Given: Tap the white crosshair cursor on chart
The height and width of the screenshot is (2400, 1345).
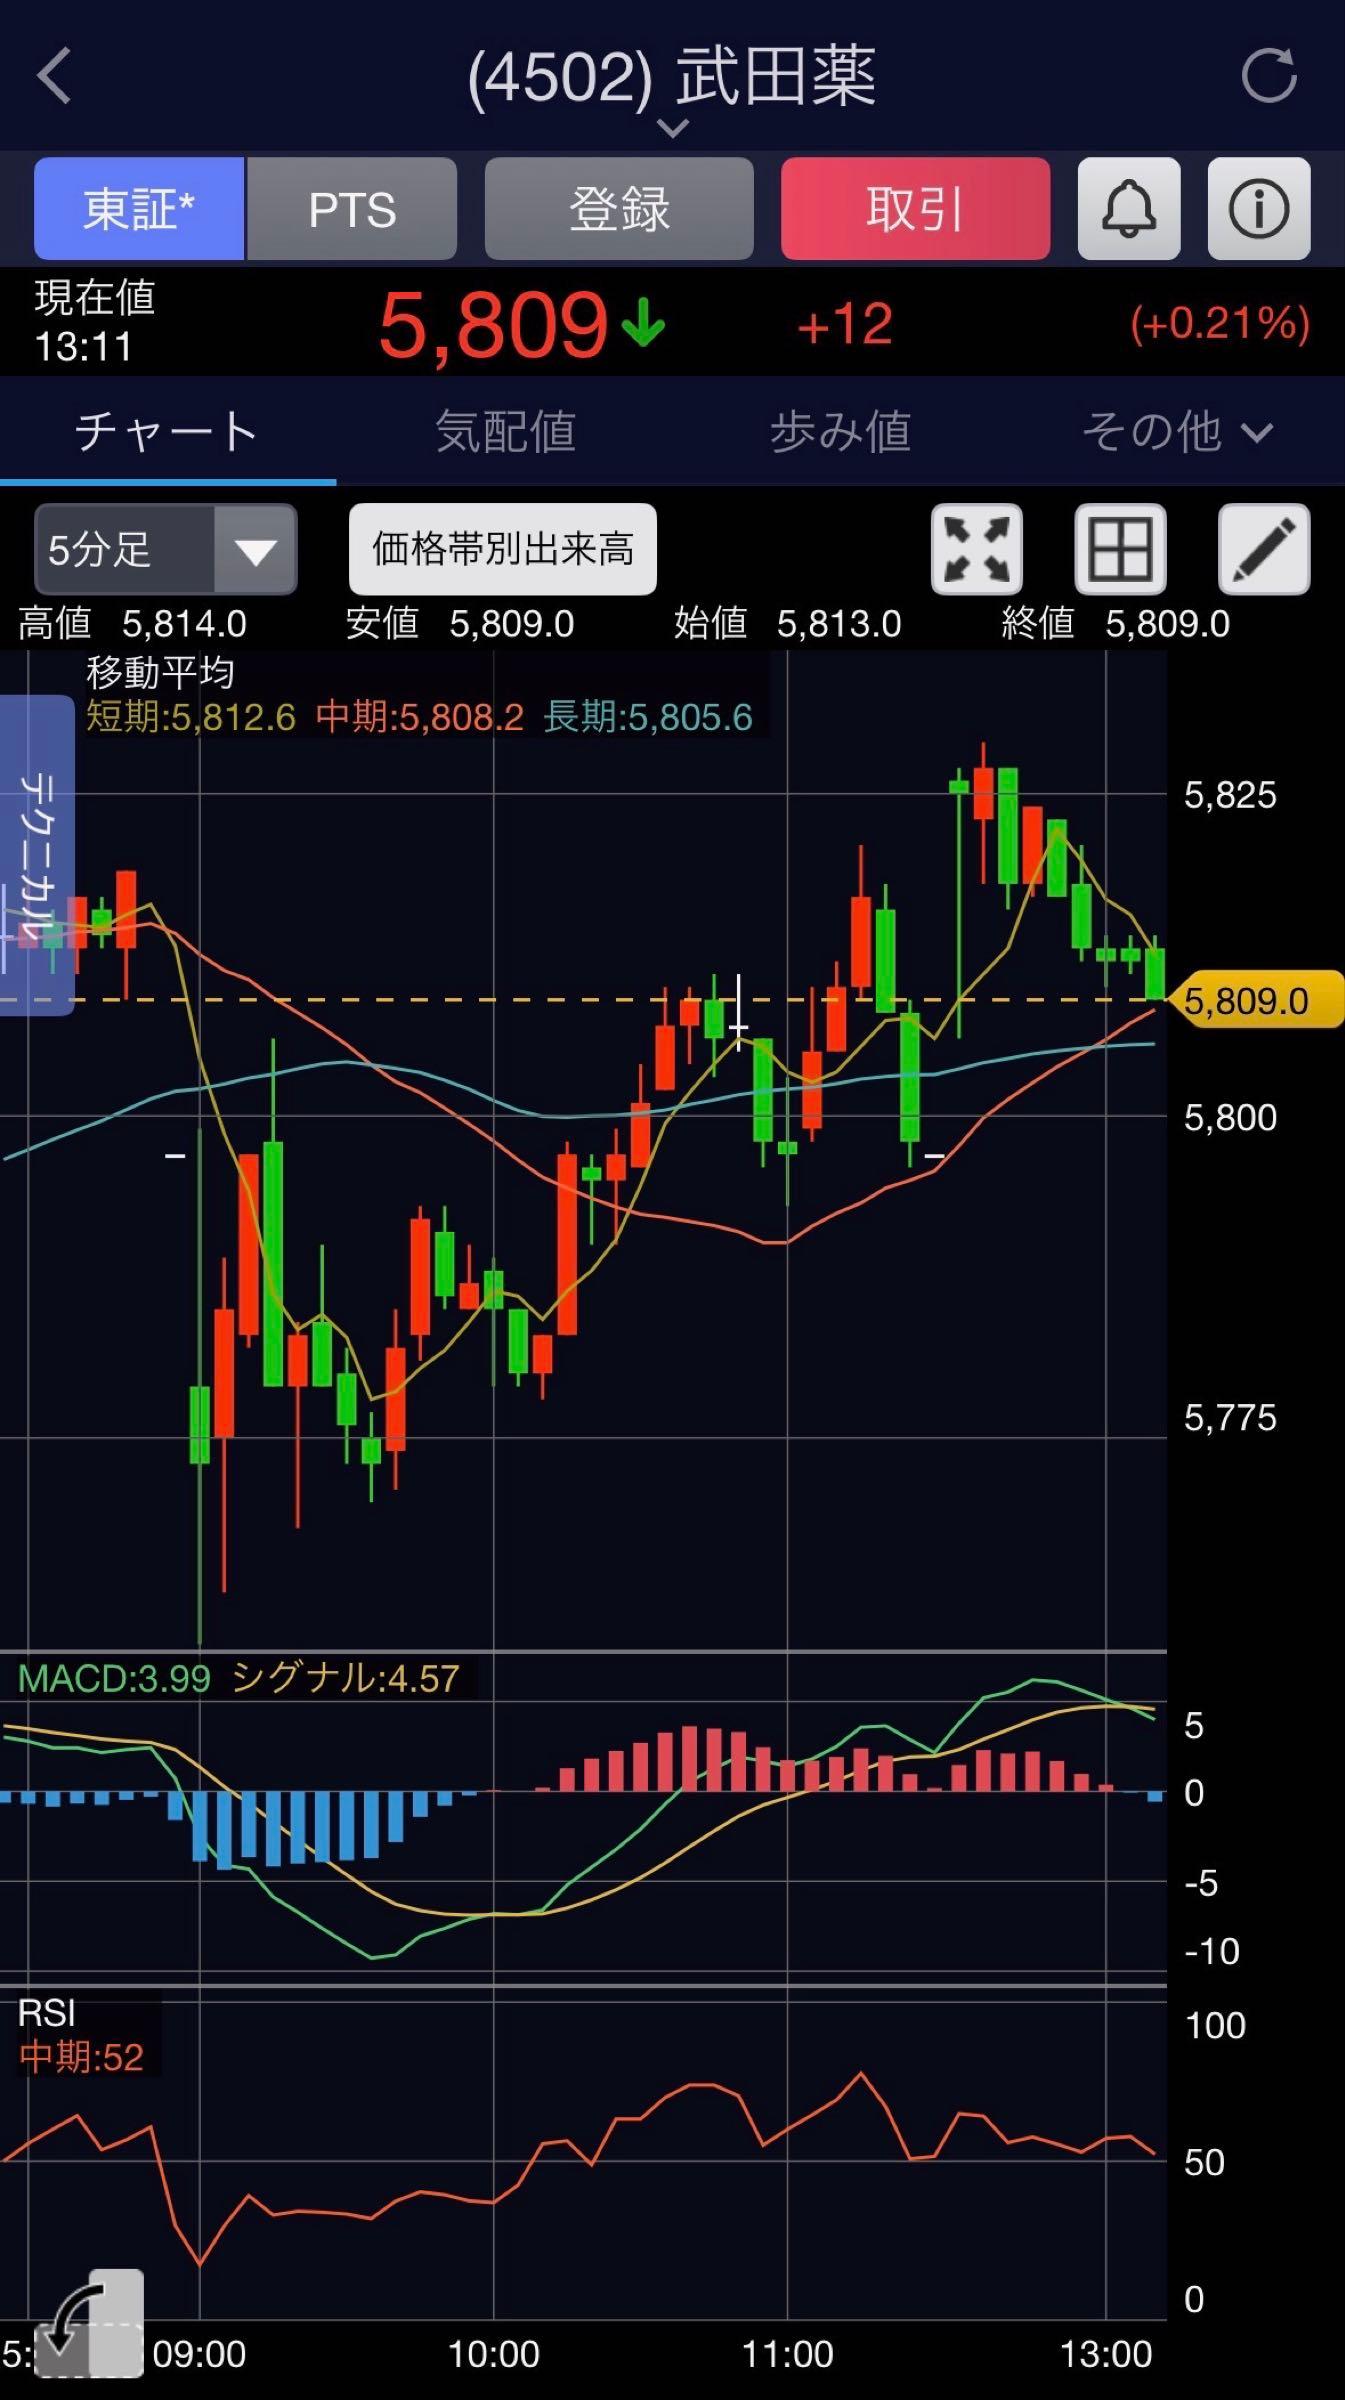Looking at the screenshot, I should coord(738,1014).
